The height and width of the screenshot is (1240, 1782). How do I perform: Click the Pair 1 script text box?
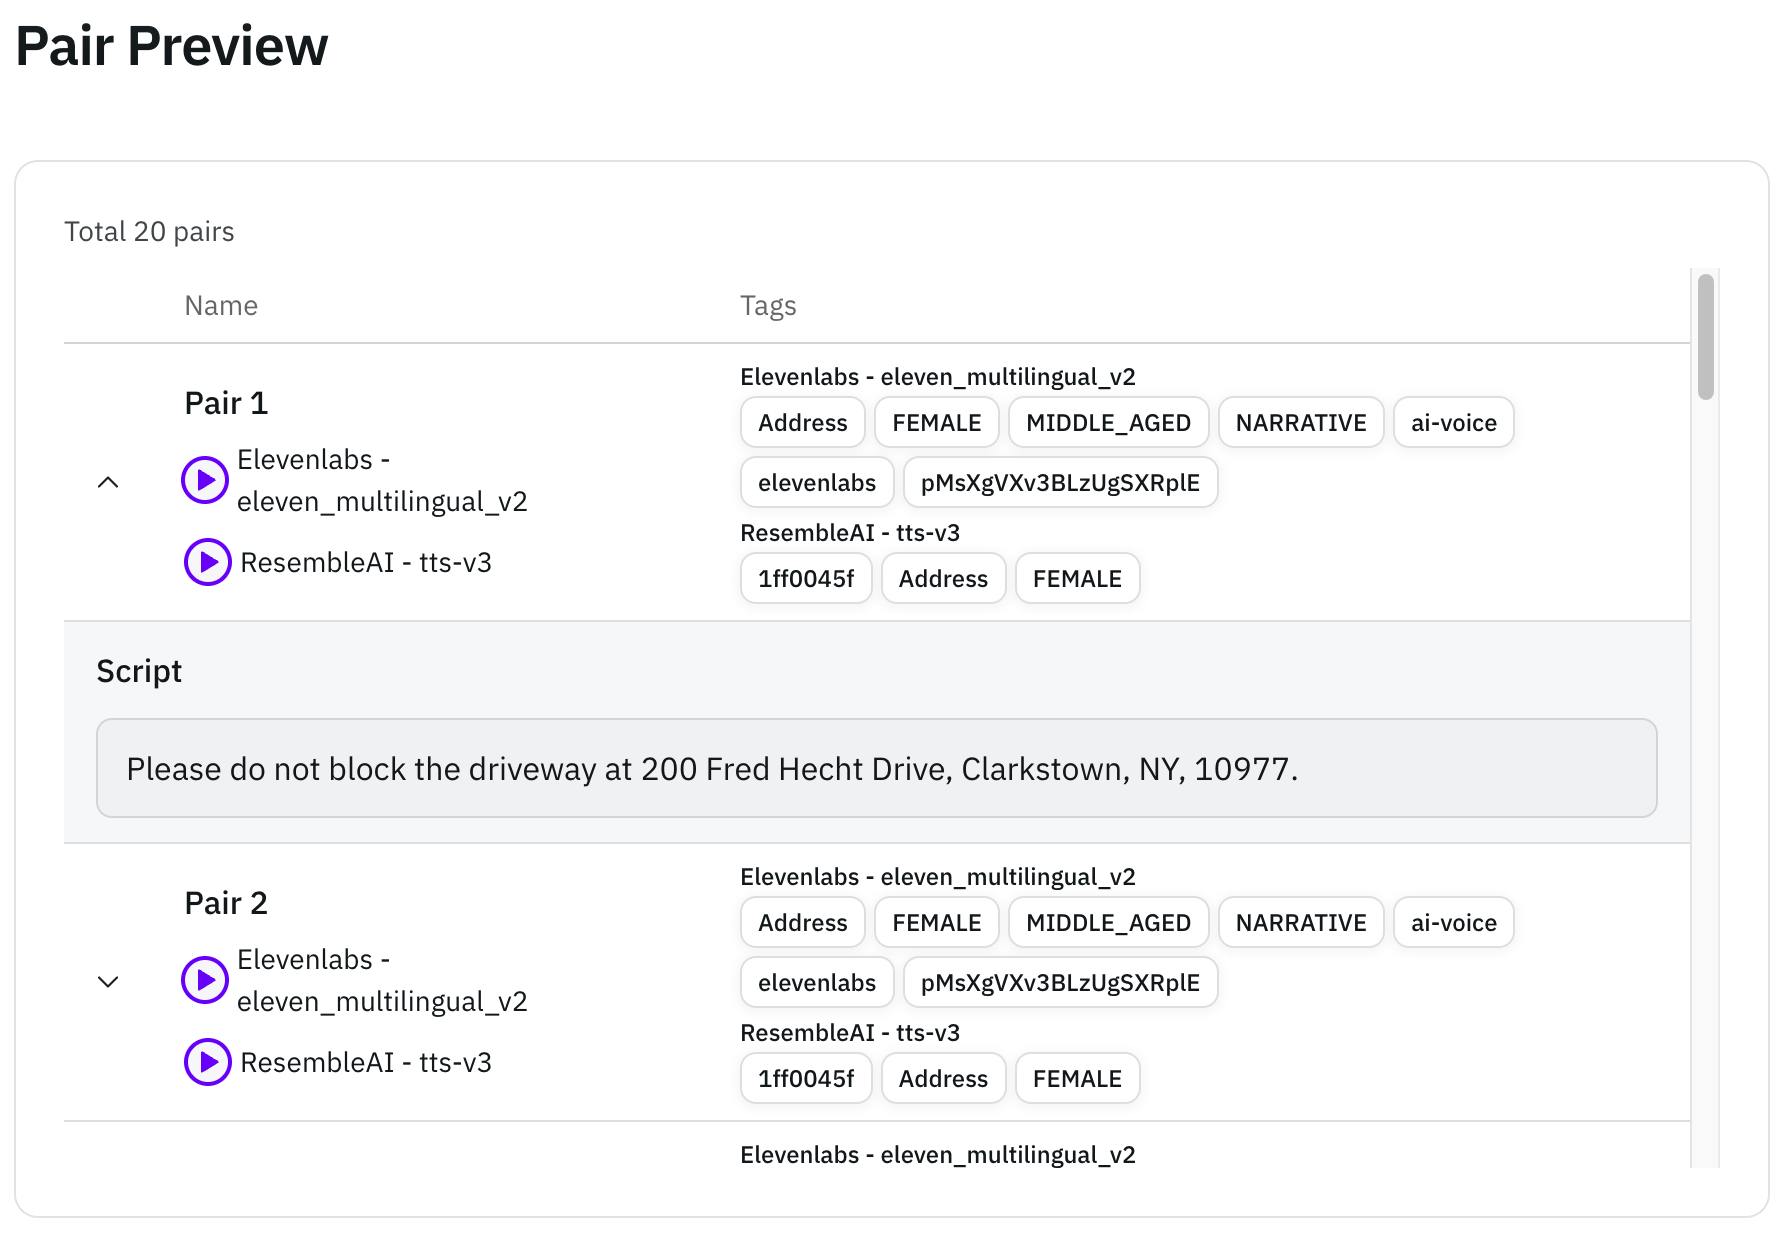(876, 768)
